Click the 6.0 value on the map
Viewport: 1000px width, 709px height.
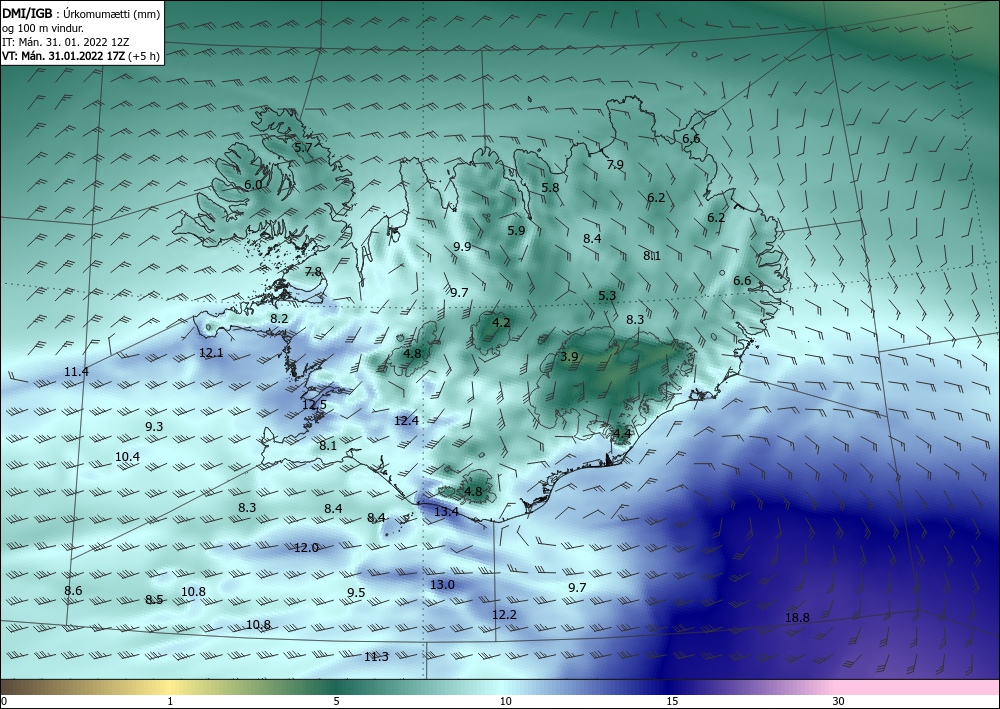pos(253,185)
